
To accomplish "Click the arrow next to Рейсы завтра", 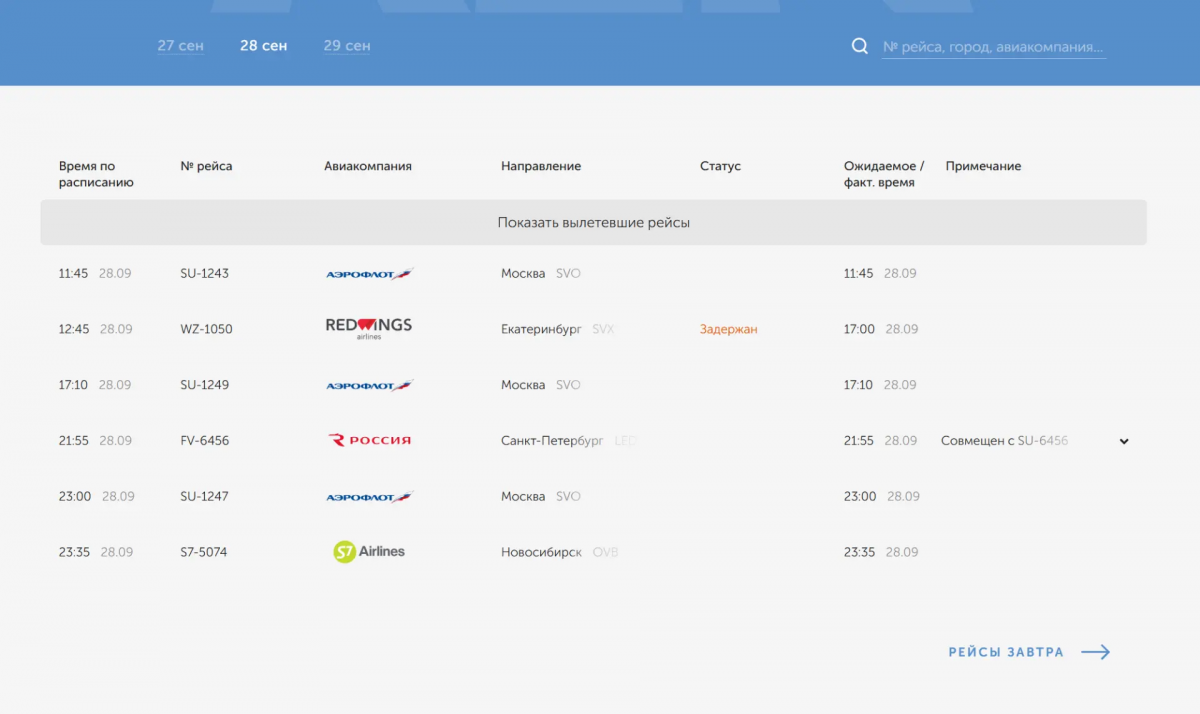I will [x=1096, y=652].
